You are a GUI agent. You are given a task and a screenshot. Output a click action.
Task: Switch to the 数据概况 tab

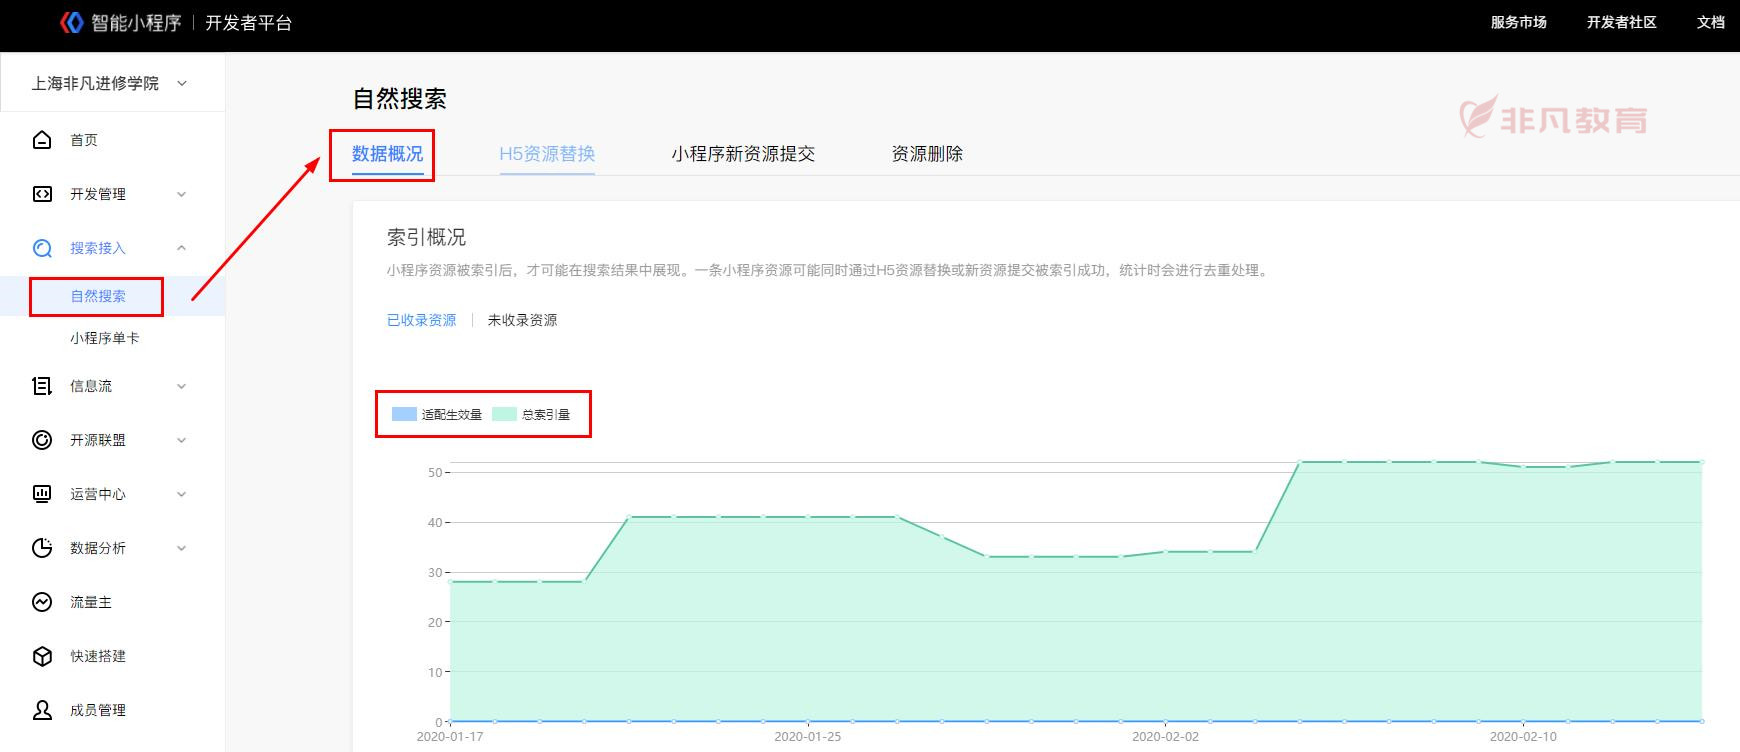click(387, 154)
